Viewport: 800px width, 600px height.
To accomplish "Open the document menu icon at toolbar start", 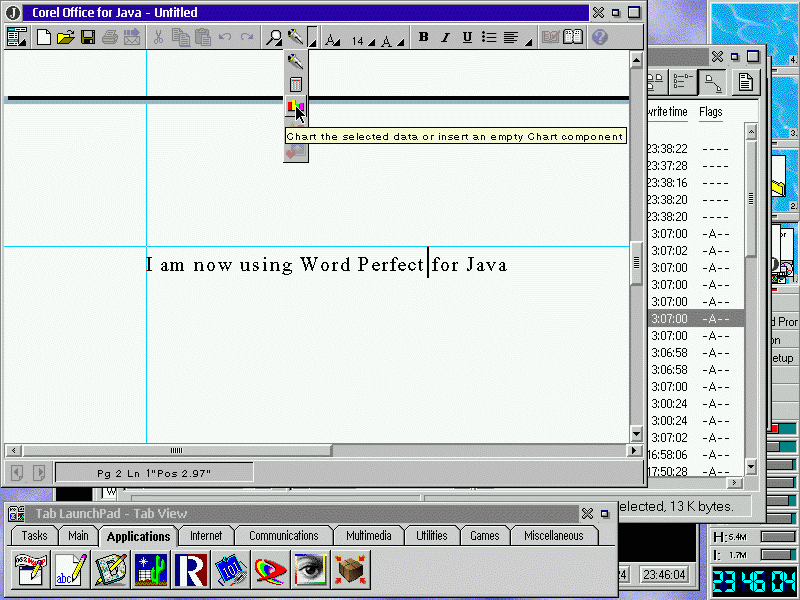I will pyautogui.click(x=17, y=37).
